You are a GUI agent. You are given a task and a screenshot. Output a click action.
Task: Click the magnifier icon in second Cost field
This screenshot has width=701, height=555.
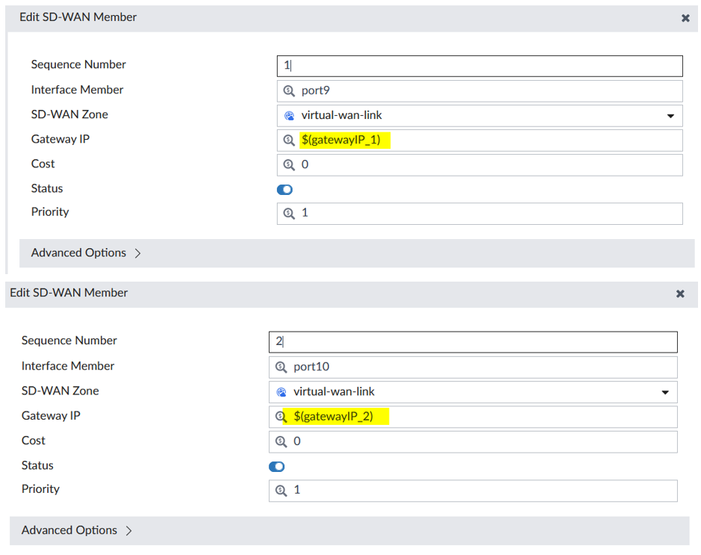click(282, 442)
